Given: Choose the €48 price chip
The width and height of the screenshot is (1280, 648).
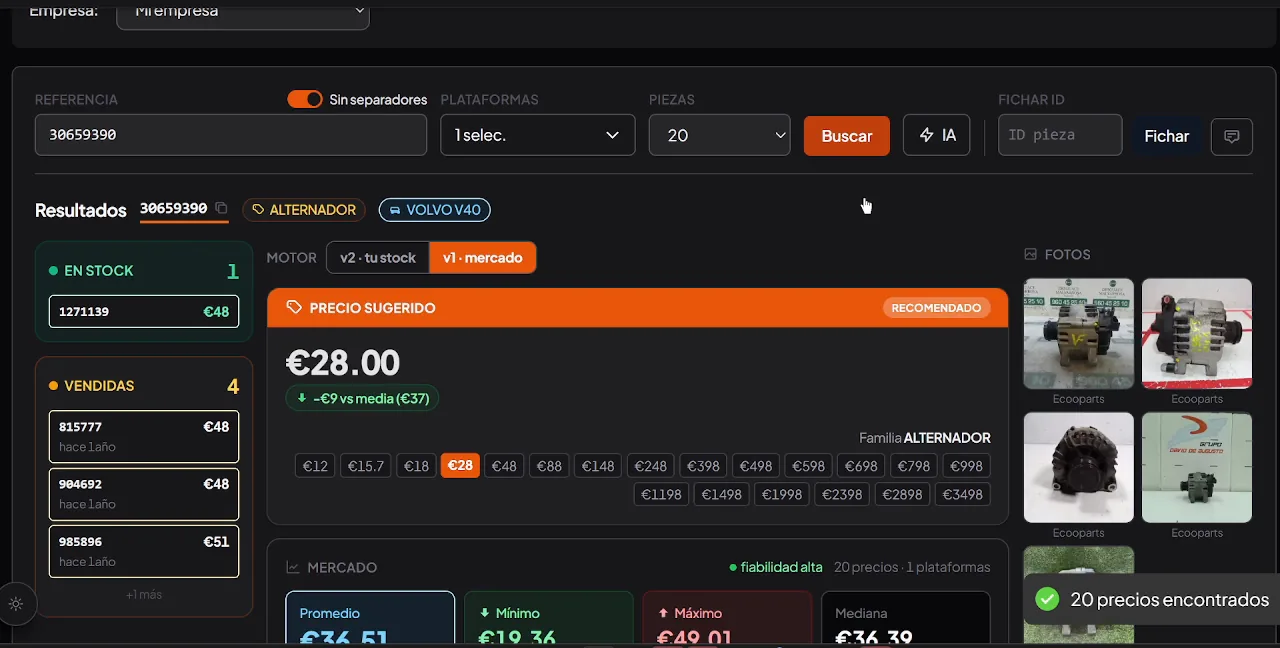Looking at the screenshot, I should click(504, 466).
